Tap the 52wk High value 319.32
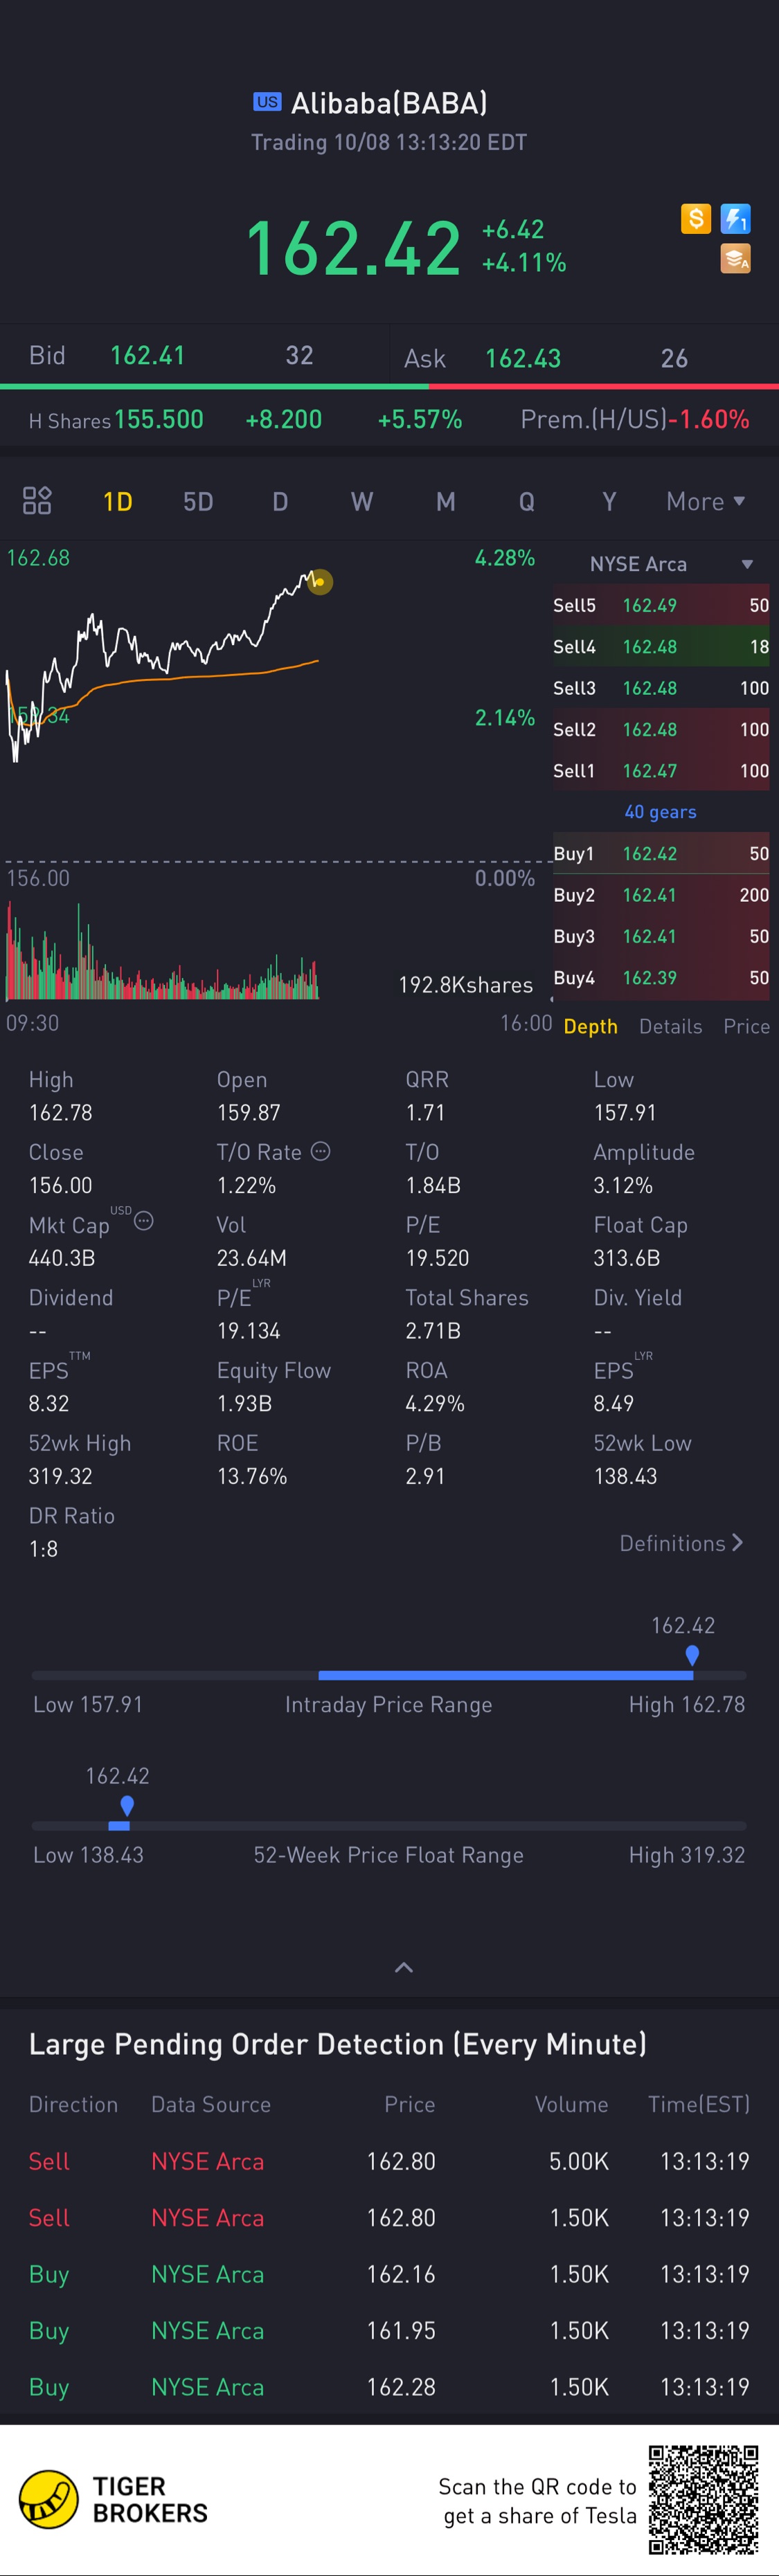 pyautogui.click(x=60, y=1476)
